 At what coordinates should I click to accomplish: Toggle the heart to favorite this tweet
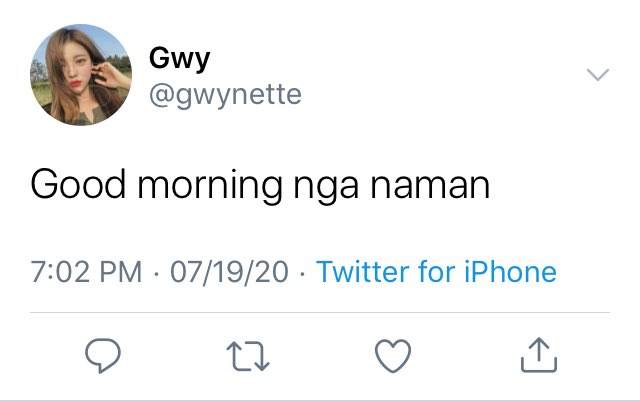coord(393,356)
